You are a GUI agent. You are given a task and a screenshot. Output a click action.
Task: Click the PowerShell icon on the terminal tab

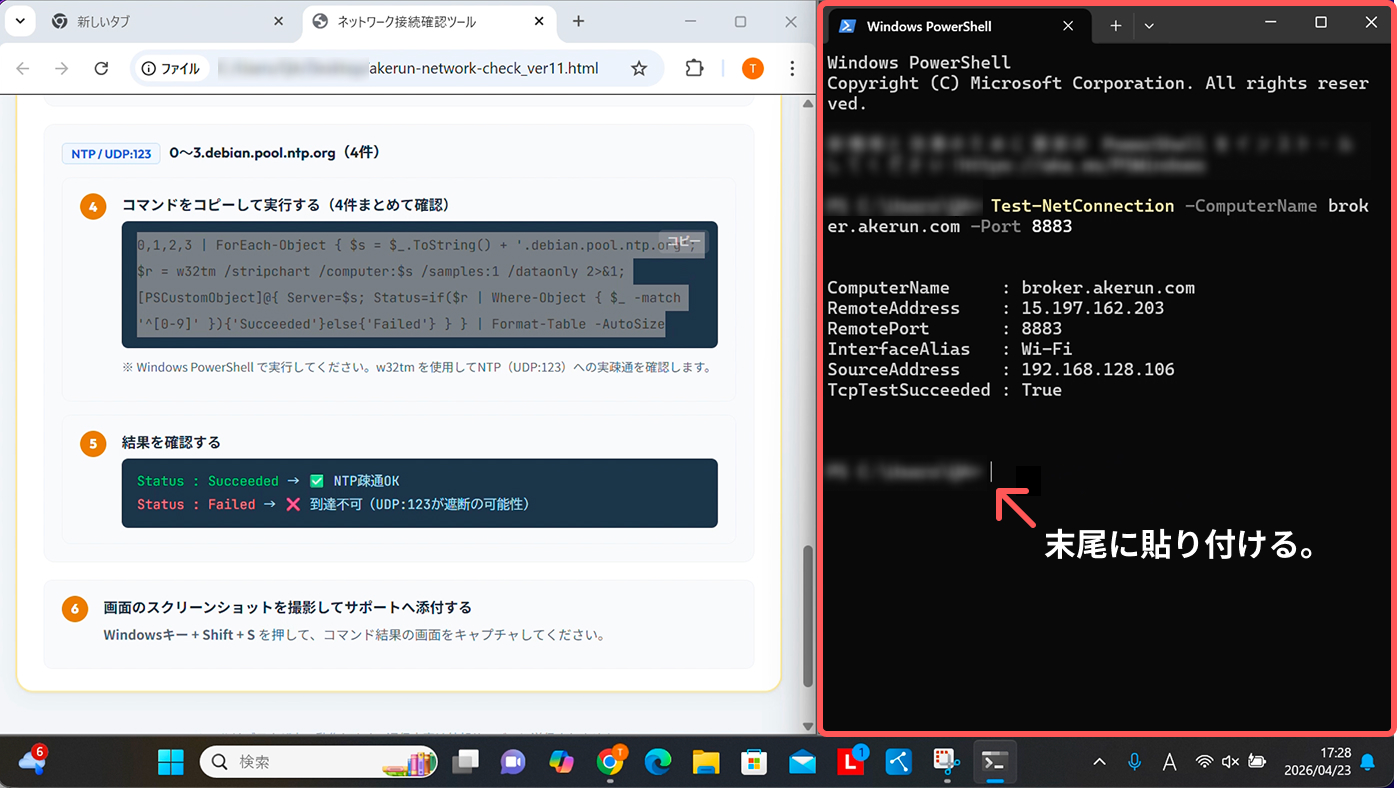pyautogui.click(x=846, y=26)
